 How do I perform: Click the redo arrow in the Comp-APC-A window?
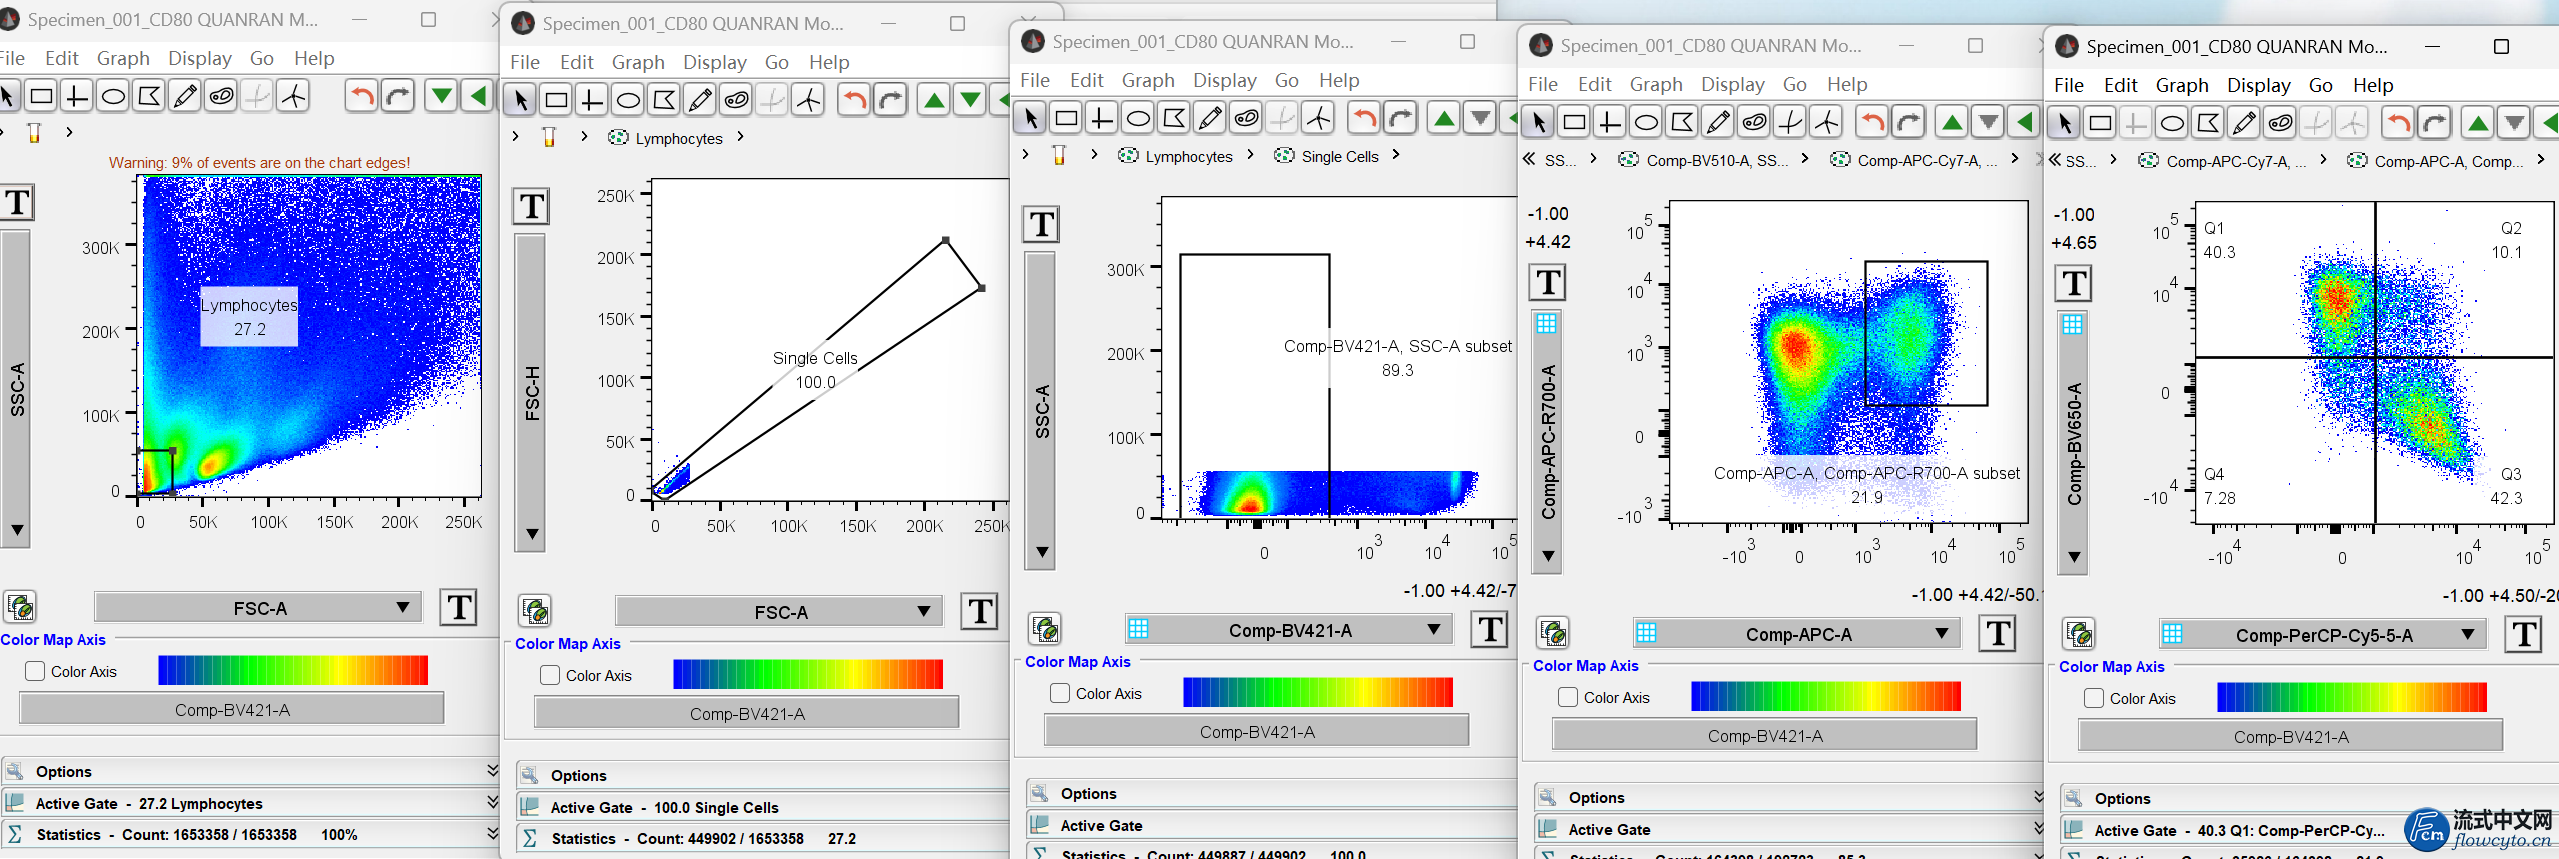click(x=1908, y=123)
